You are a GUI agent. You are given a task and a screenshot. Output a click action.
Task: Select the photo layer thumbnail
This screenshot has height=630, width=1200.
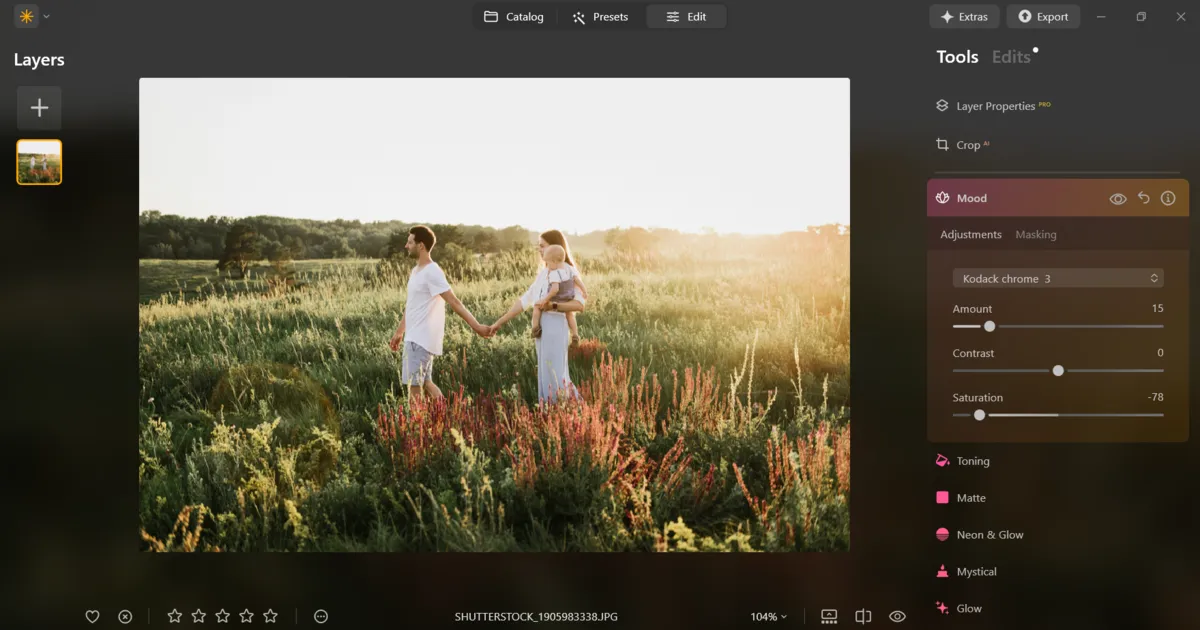tap(39, 162)
